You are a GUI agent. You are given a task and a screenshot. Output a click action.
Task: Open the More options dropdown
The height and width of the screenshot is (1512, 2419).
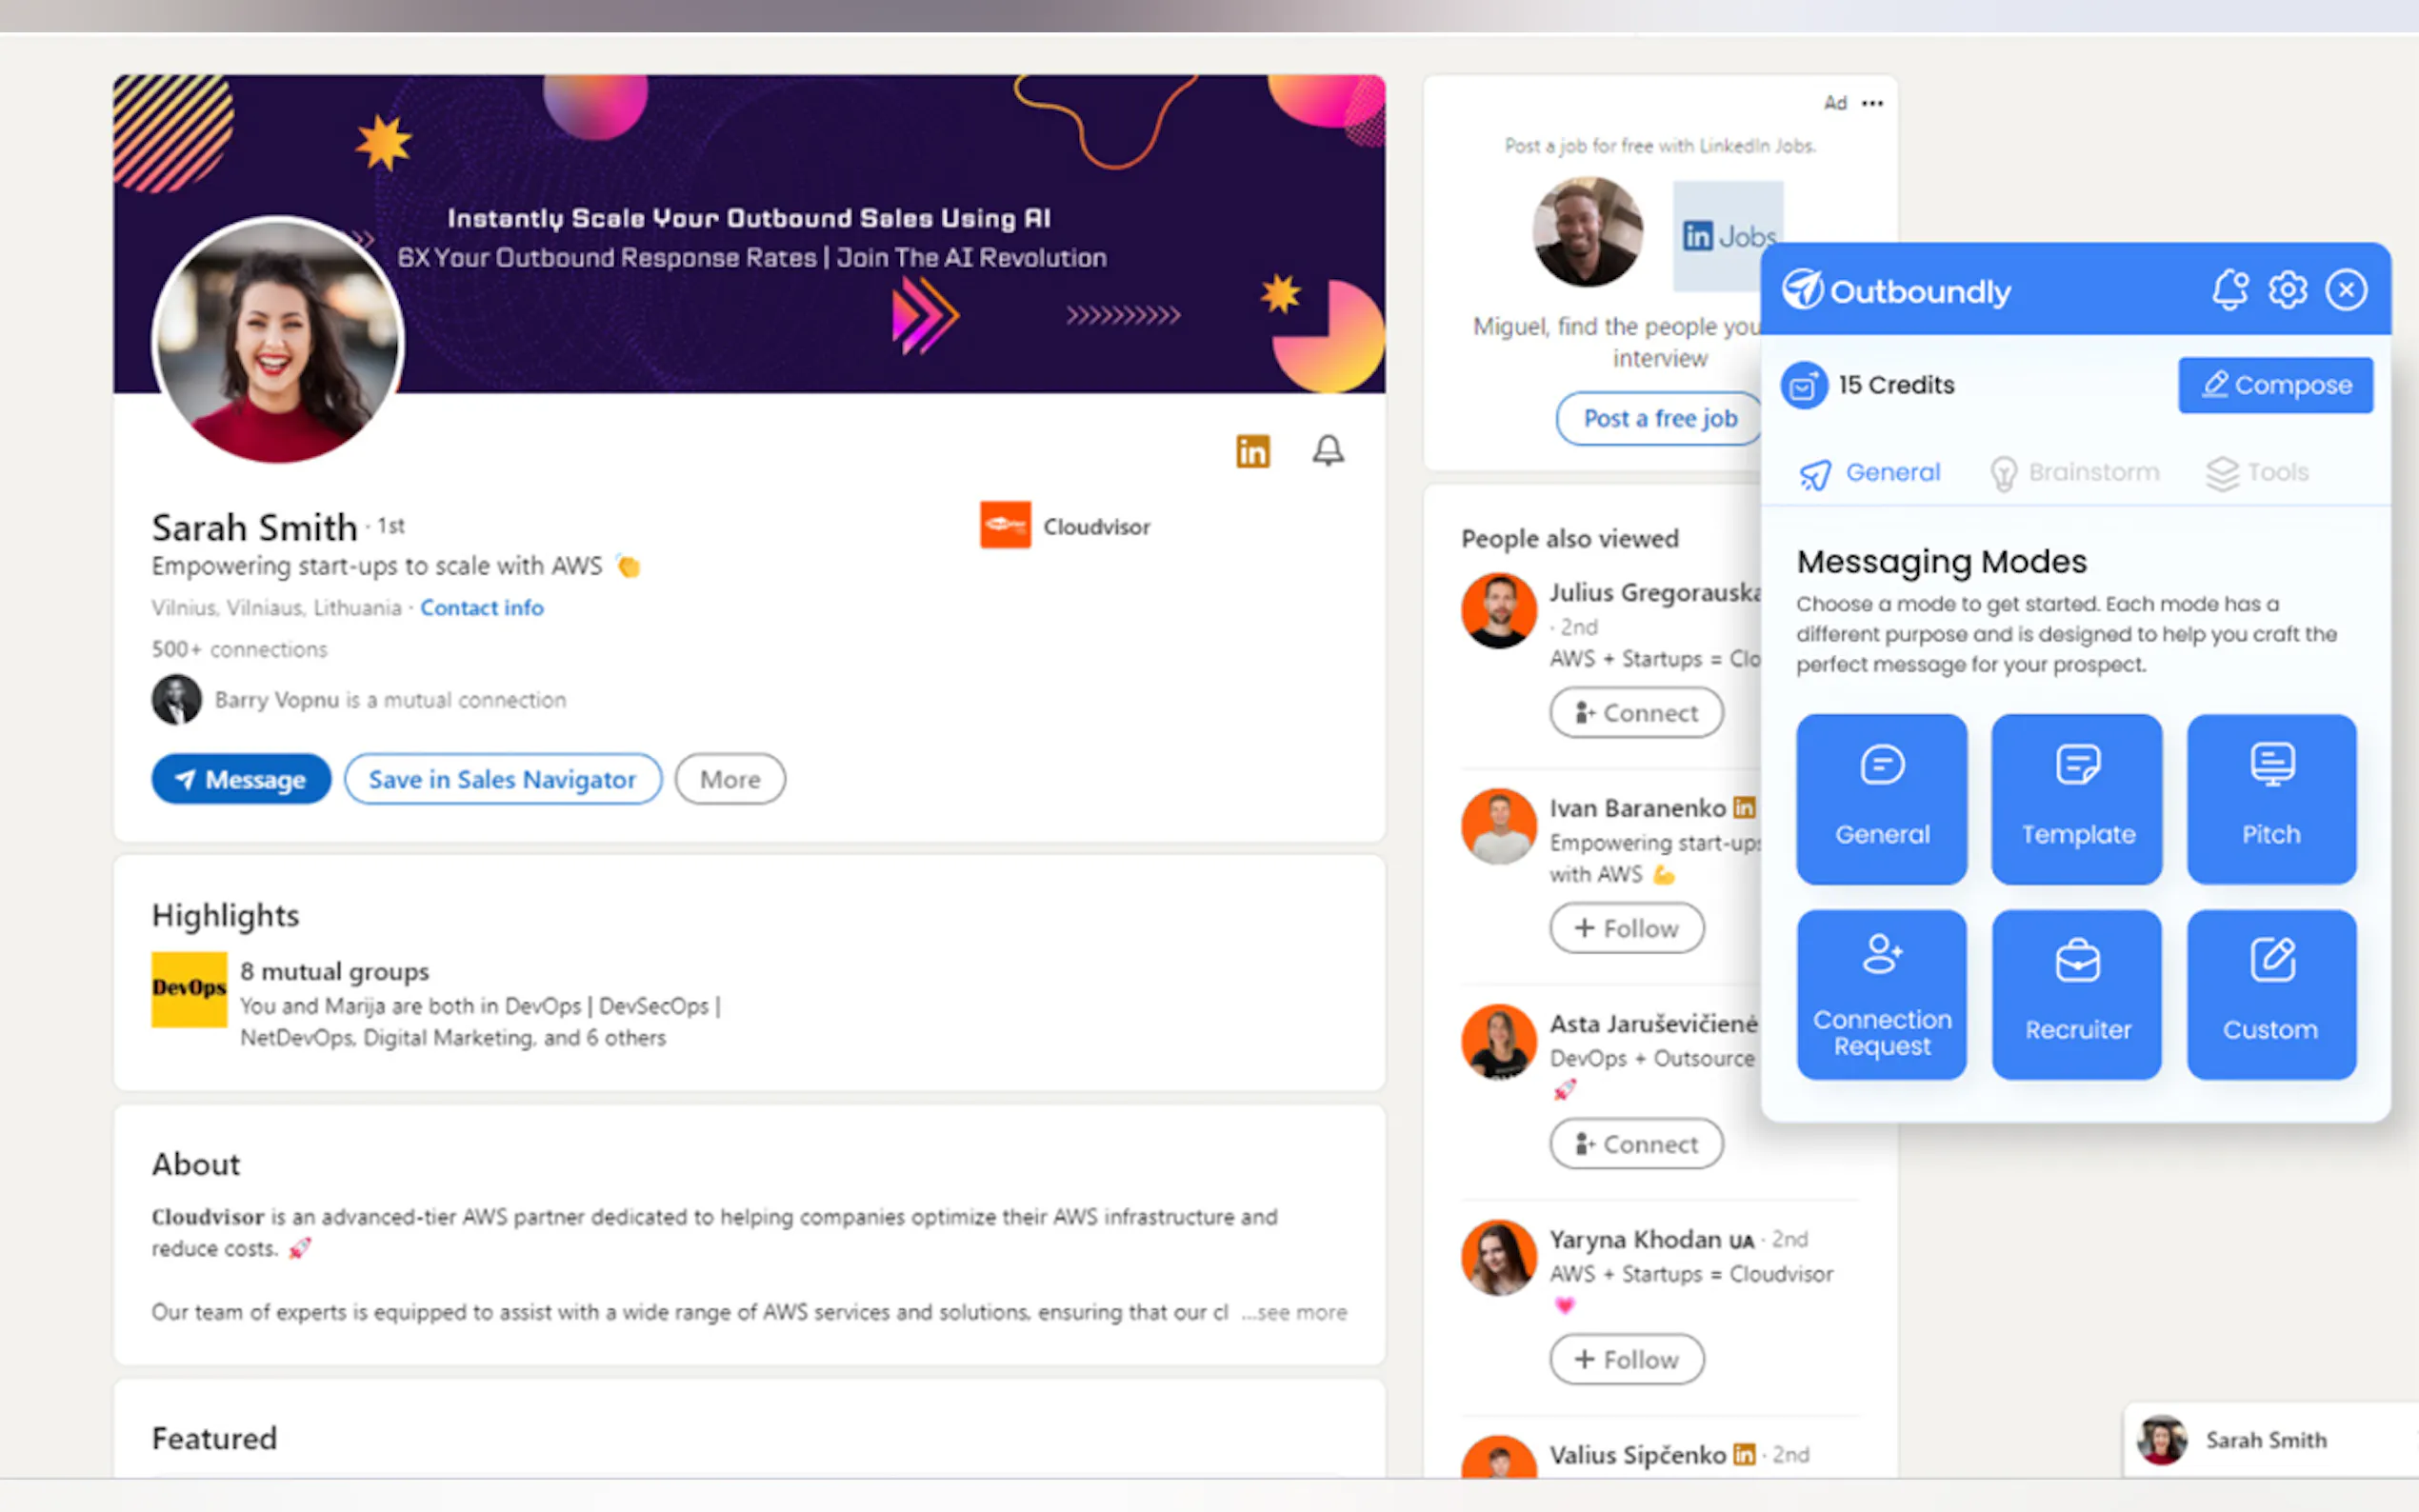(x=729, y=779)
